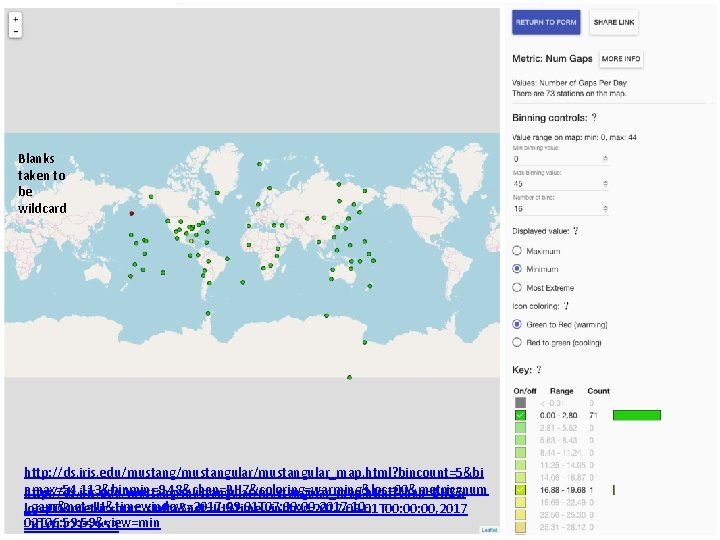Enable the 2.81 - 5.62 bin swatch
The image size is (720, 540).
point(520,428)
